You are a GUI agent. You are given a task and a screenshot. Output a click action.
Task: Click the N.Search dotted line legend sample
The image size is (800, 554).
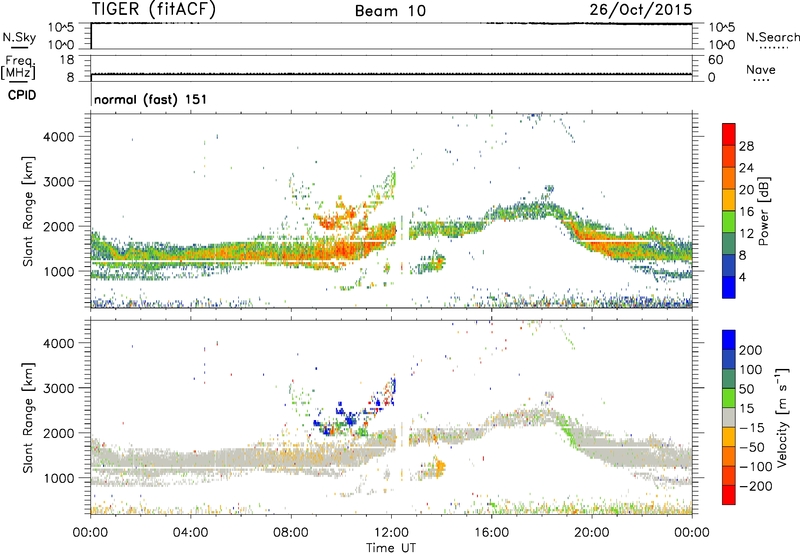tap(773, 48)
